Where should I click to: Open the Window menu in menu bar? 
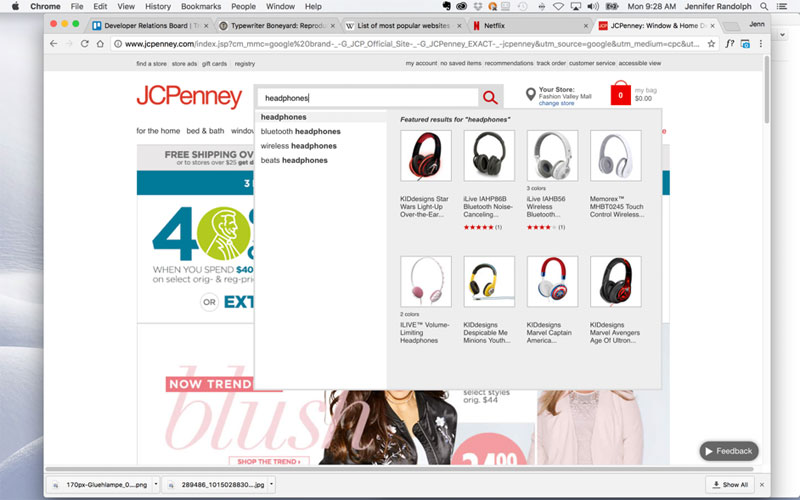pyautogui.click(x=280, y=6)
